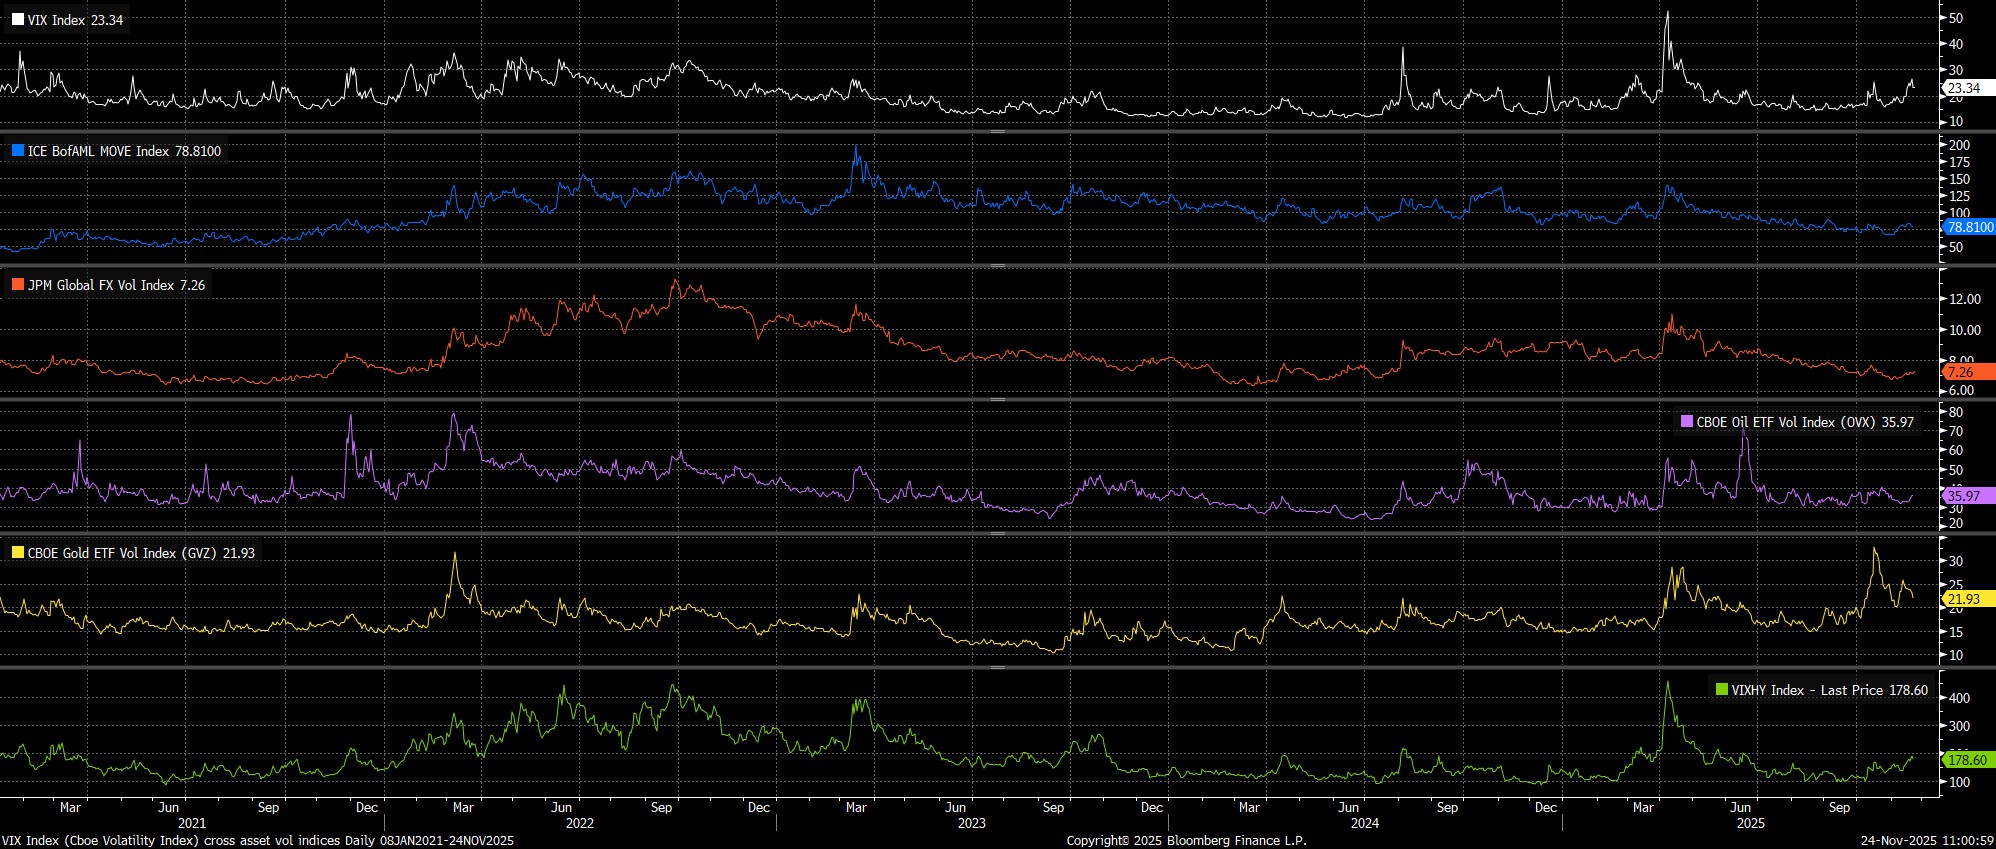Image resolution: width=1996 pixels, height=849 pixels.
Task: Select the yellow GVZ legend color square
Action: point(18,553)
